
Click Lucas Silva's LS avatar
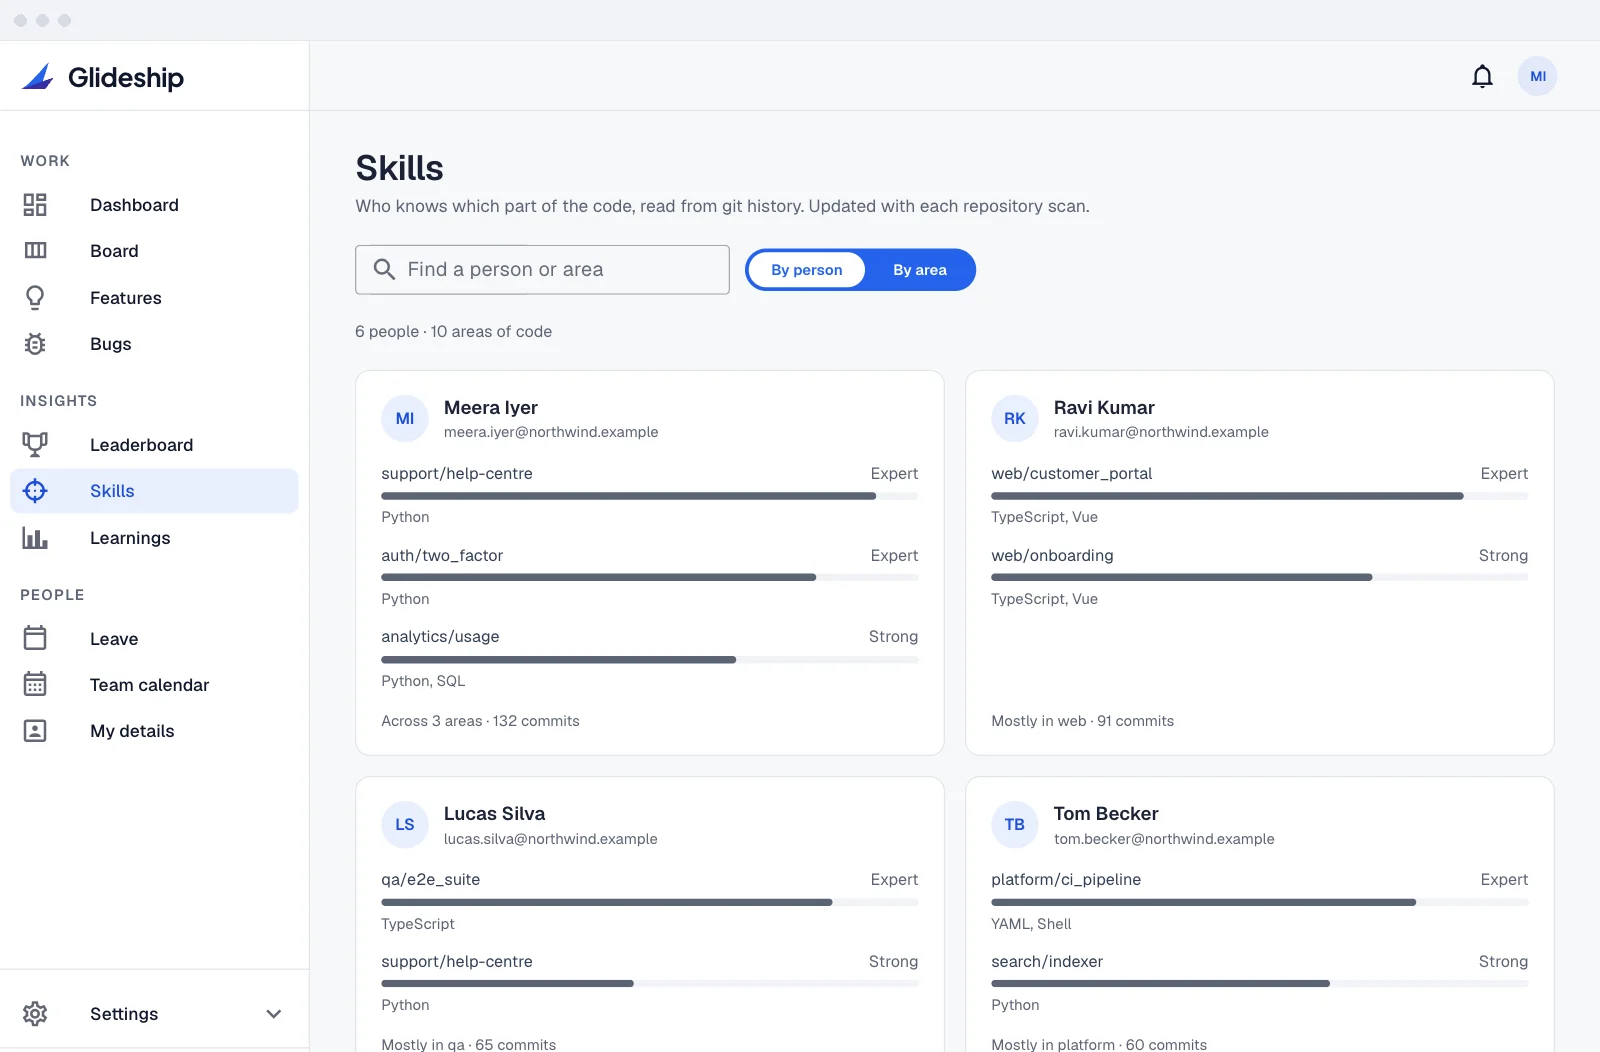tap(405, 824)
